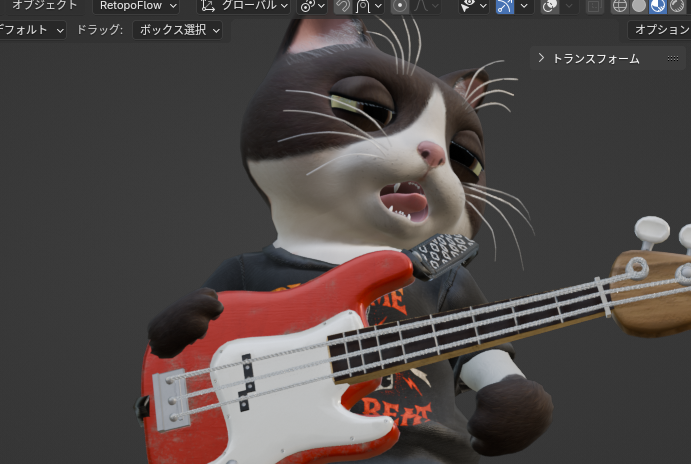
Task: Open the オプション options popover
Action: [x=659, y=30]
